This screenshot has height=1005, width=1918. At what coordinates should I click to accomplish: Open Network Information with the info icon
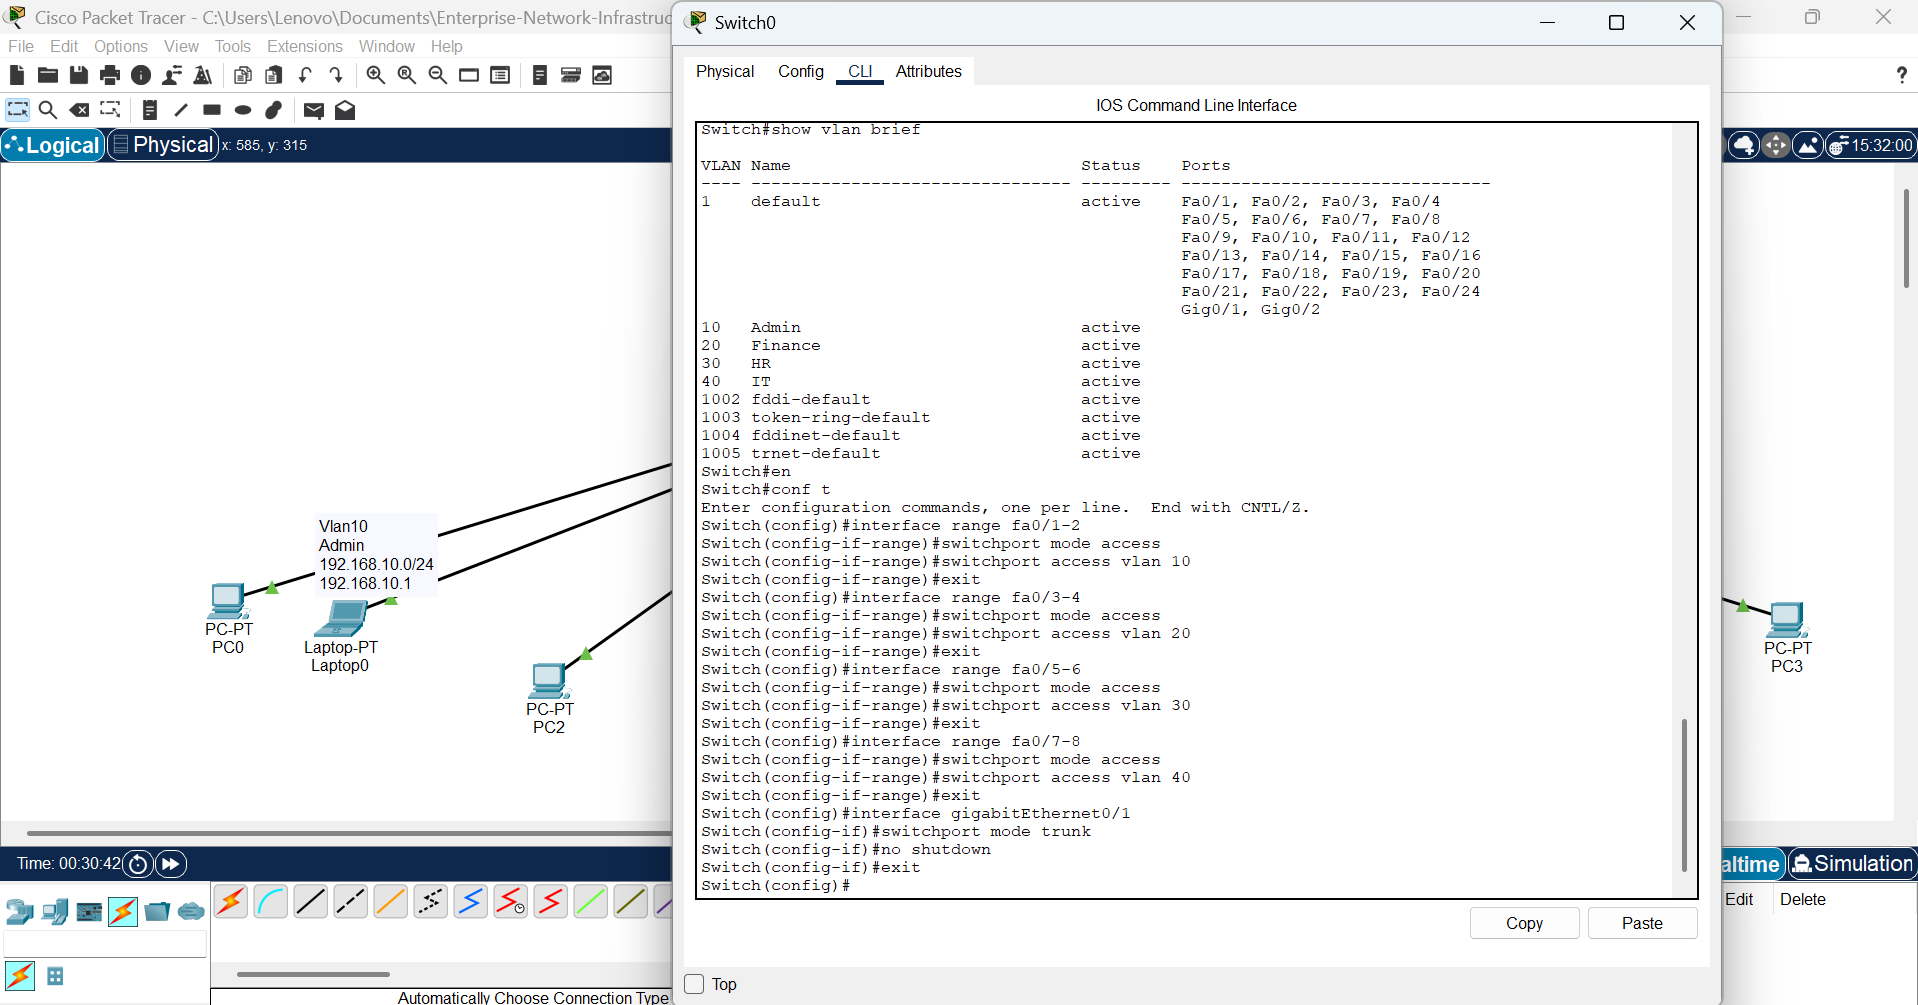click(141, 75)
